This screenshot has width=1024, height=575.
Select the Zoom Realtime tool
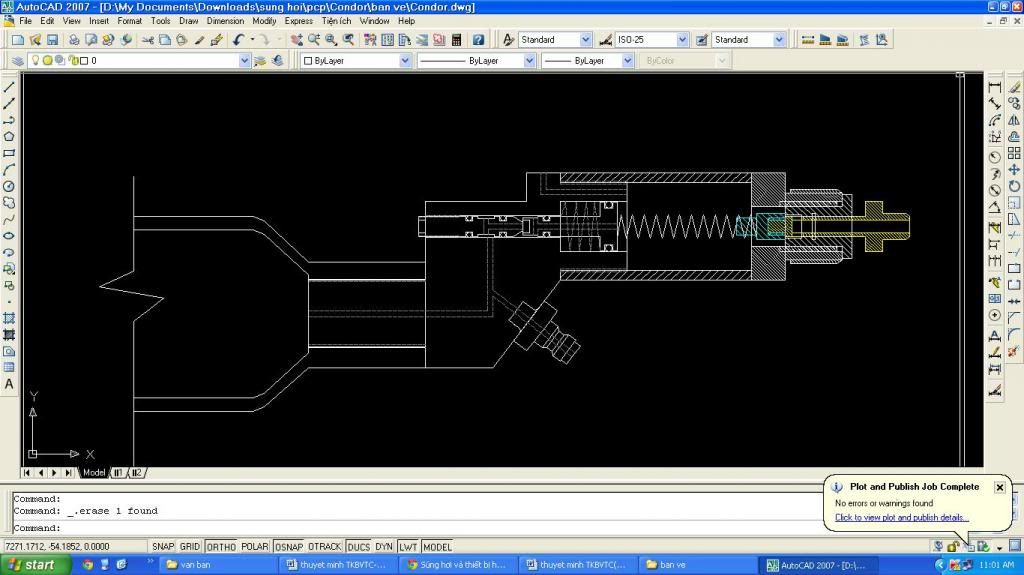[x=314, y=40]
